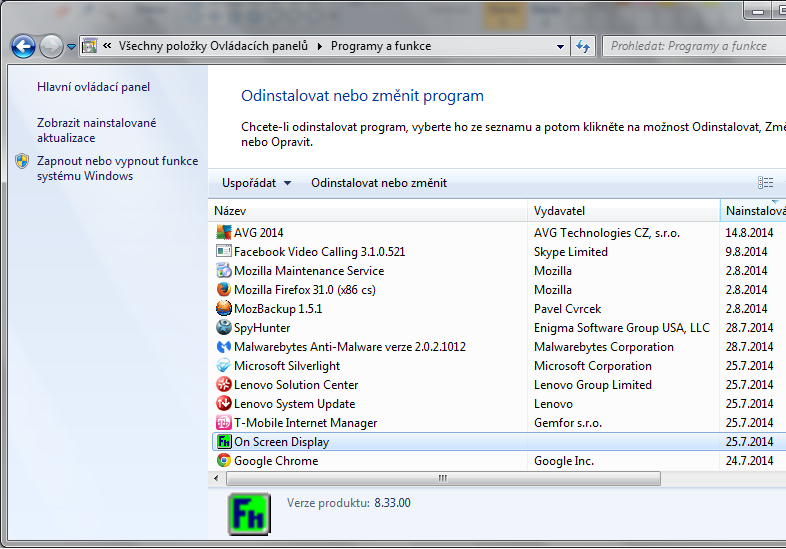Viewport: 786px width, 549px height.
Task: Select the Google Chrome icon in list
Action: pyautogui.click(x=224, y=461)
